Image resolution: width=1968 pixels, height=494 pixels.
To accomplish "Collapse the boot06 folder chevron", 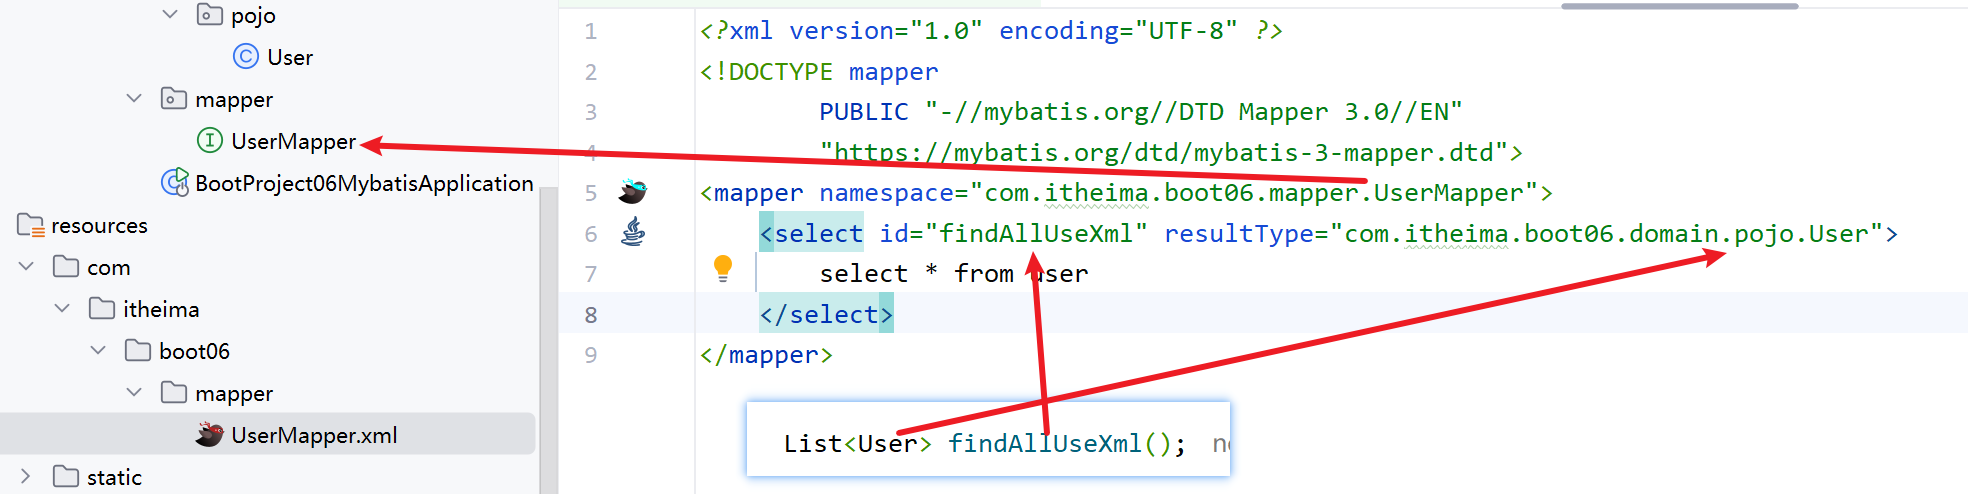I will pyautogui.click(x=98, y=350).
